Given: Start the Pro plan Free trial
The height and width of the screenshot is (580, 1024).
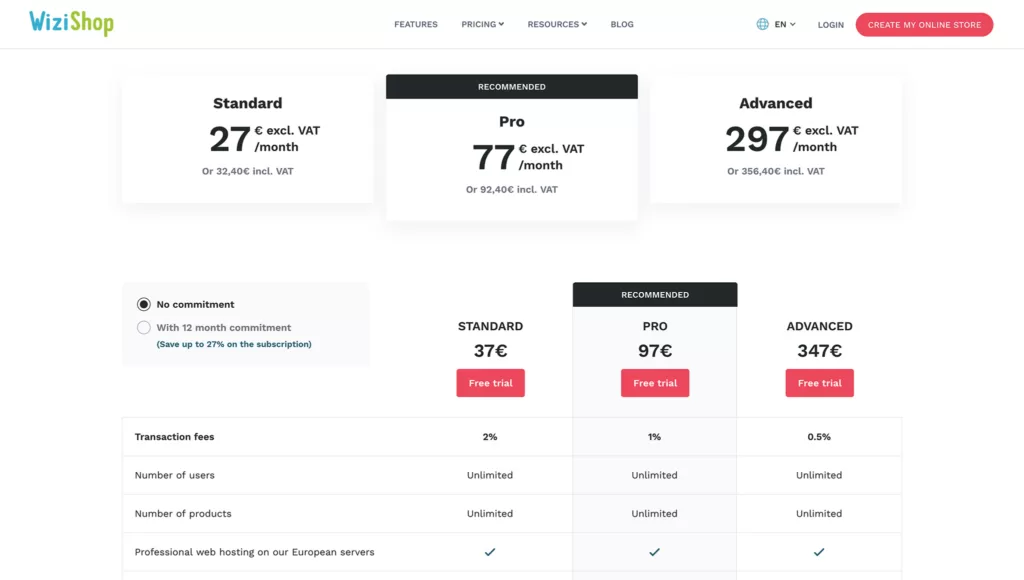Looking at the screenshot, I should point(655,383).
